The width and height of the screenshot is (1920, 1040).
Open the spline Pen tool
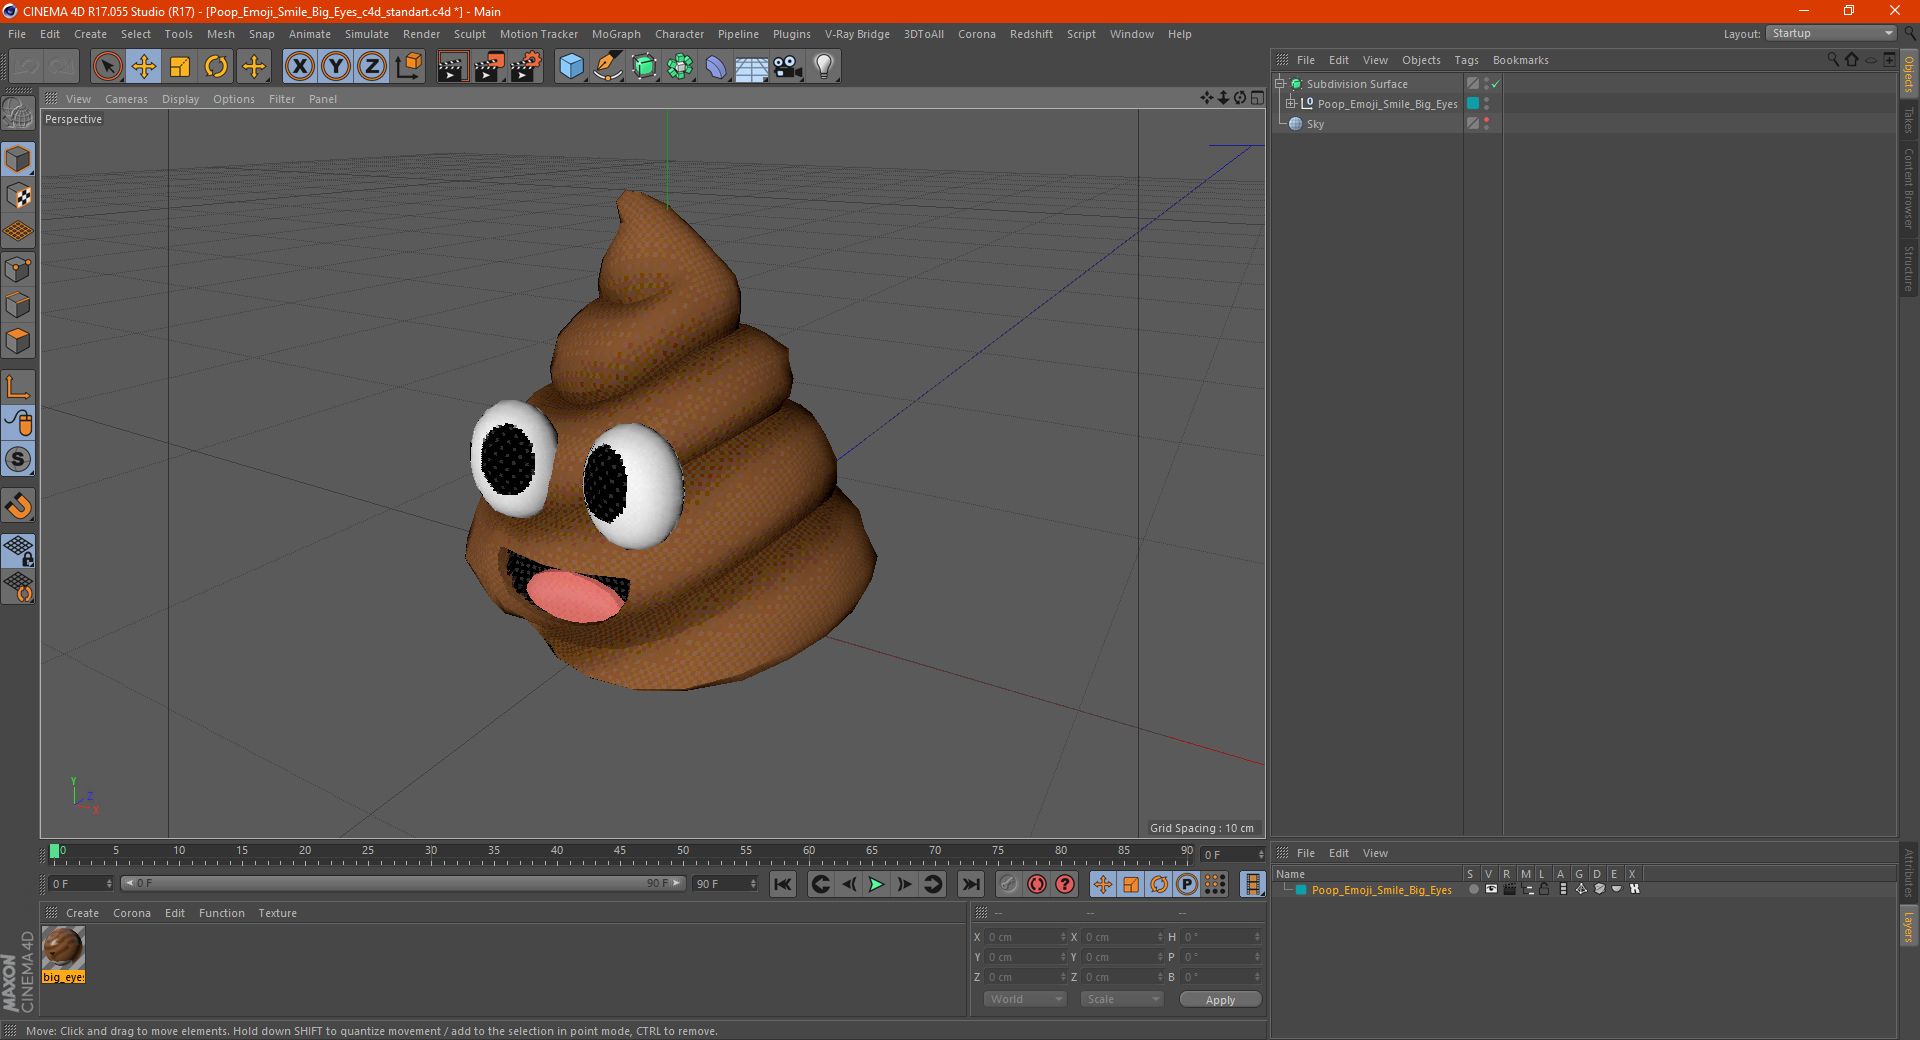pyautogui.click(x=608, y=67)
